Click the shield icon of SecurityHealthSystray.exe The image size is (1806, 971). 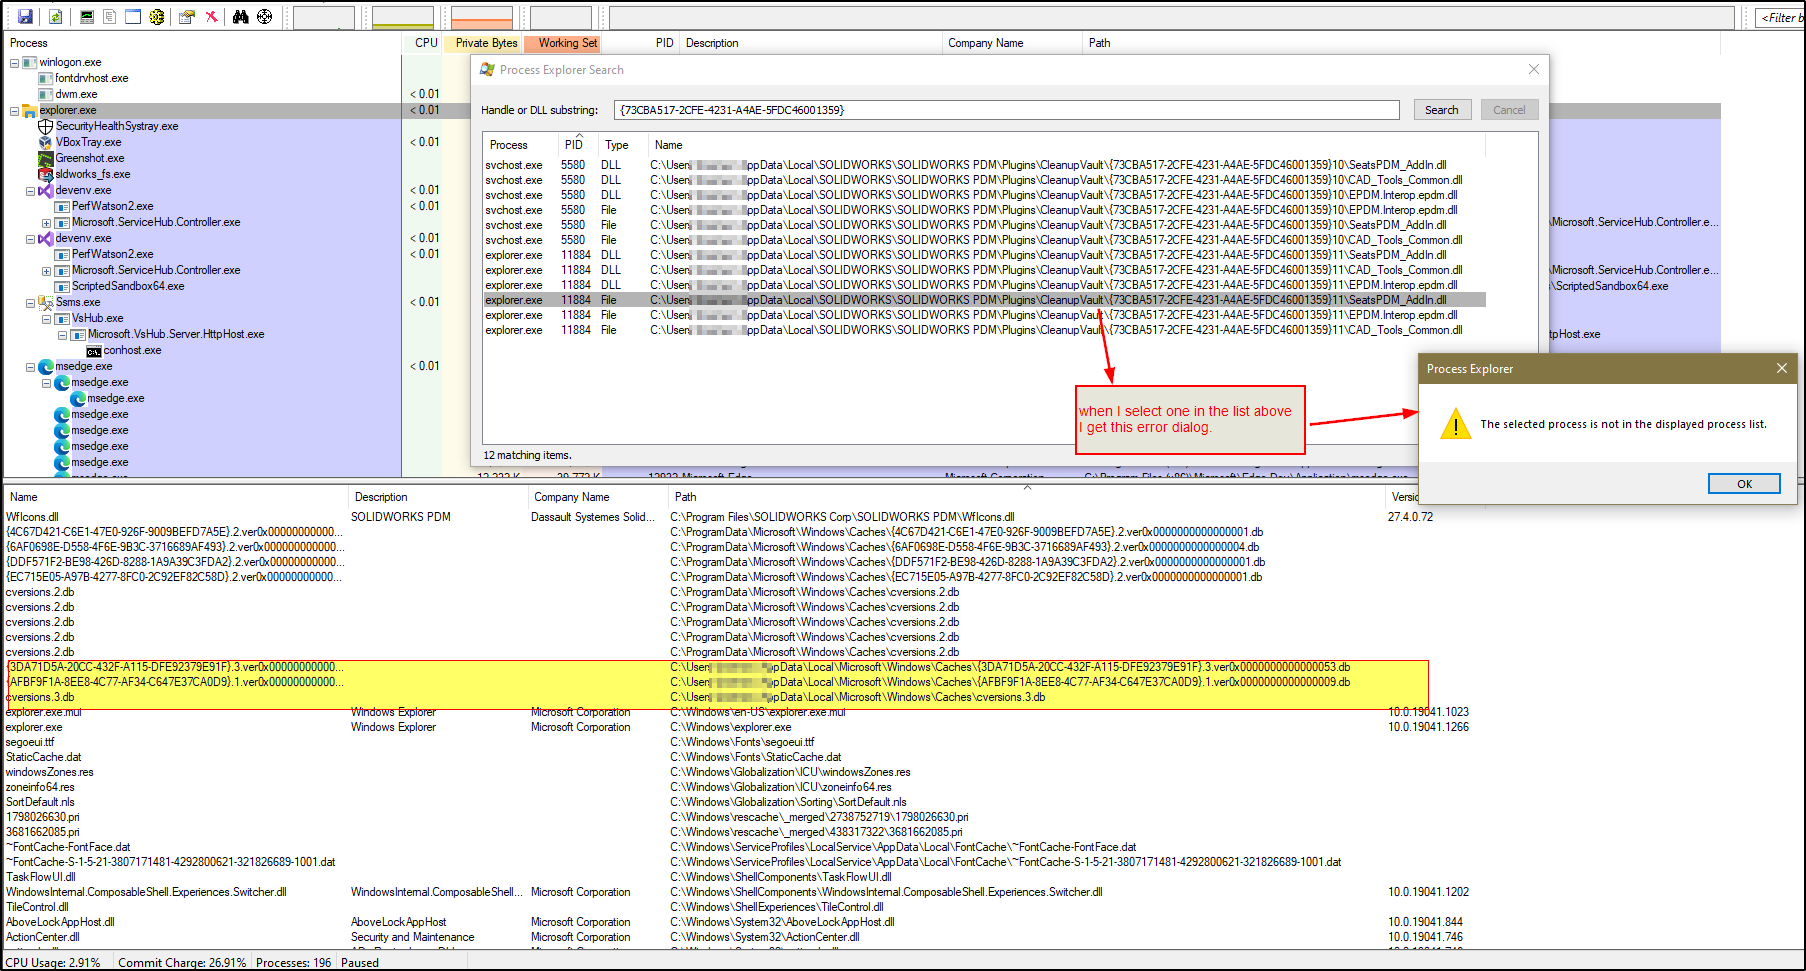point(45,126)
